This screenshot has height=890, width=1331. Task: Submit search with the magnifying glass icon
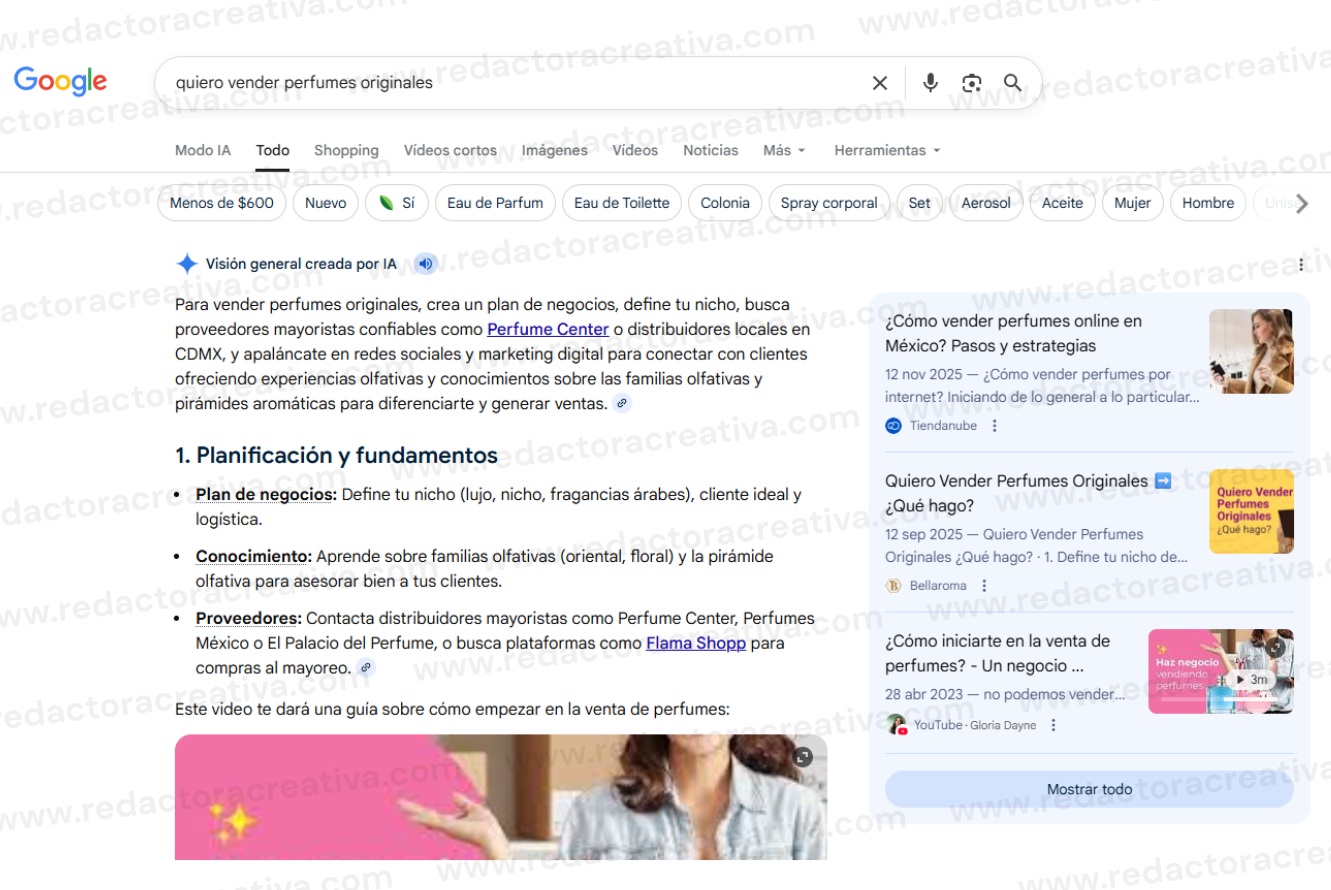(1013, 83)
